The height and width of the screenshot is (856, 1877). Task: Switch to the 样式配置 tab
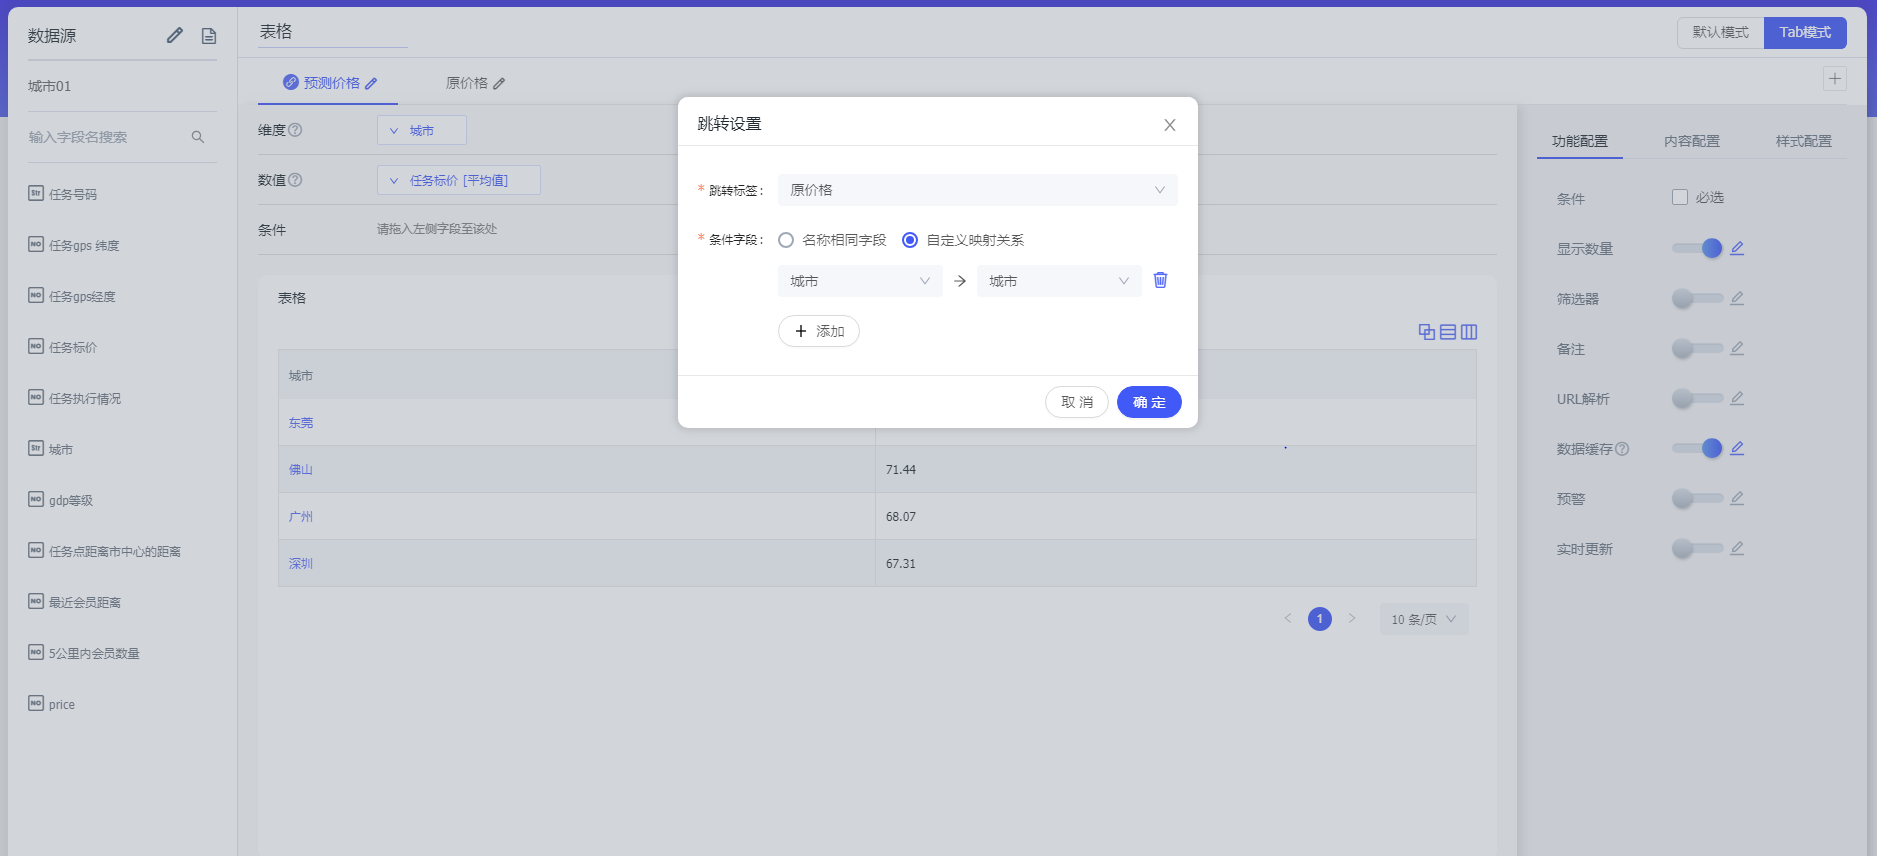point(1803,141)
